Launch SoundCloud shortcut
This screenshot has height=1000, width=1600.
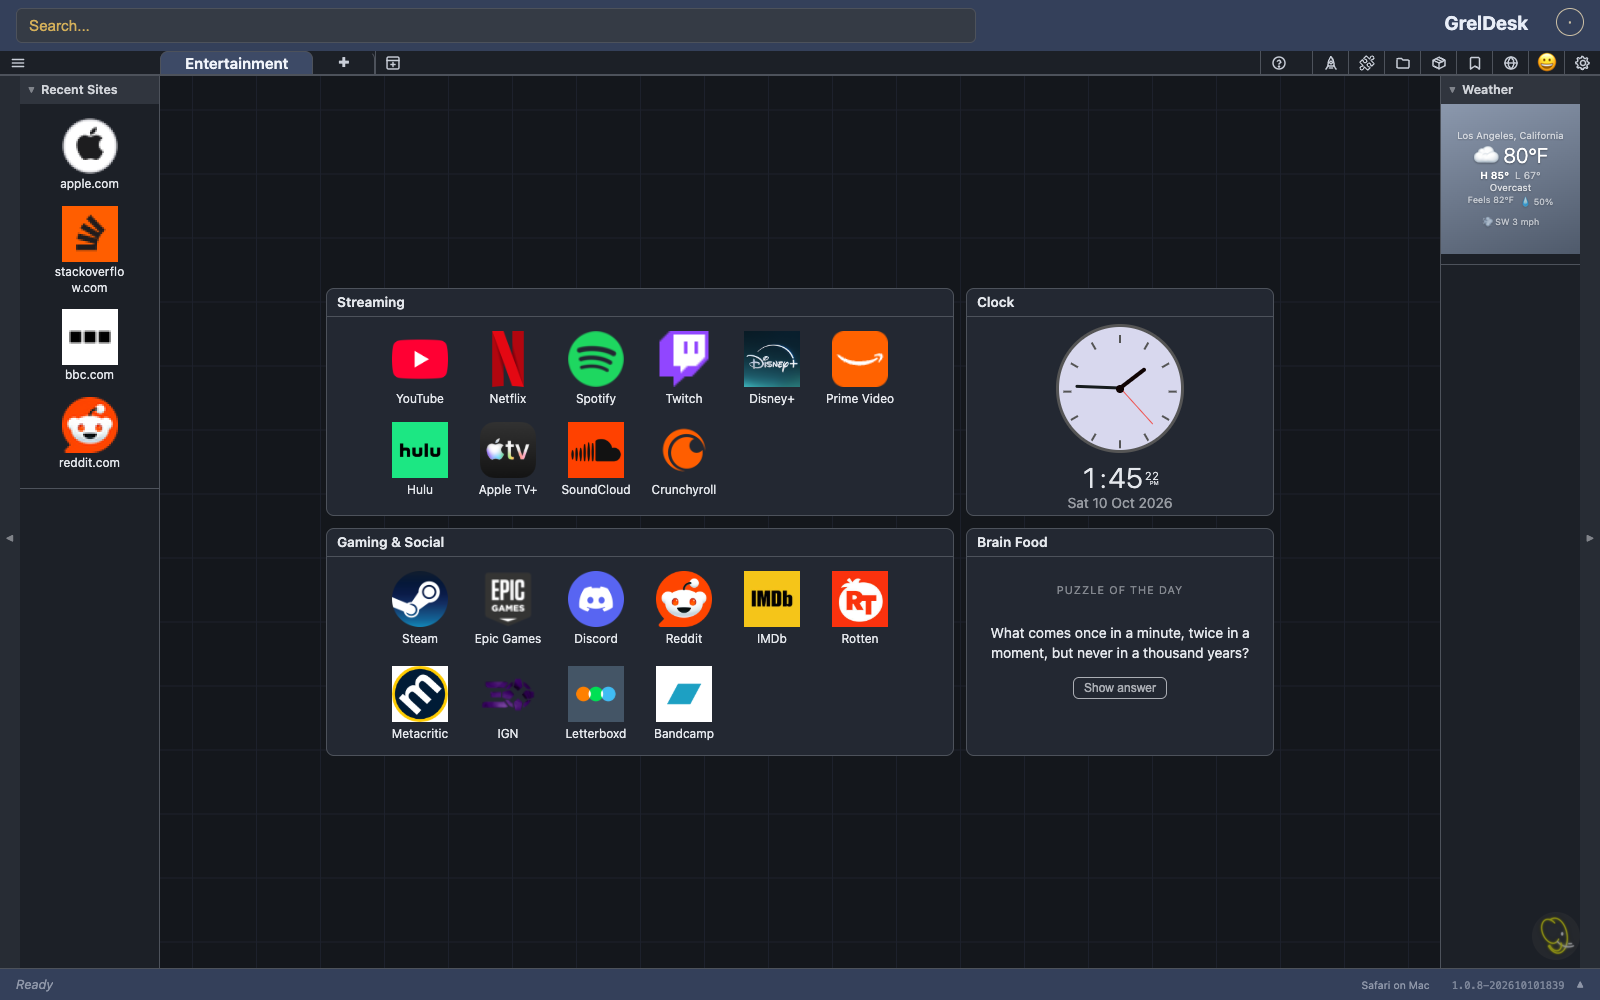coord(596,459)
